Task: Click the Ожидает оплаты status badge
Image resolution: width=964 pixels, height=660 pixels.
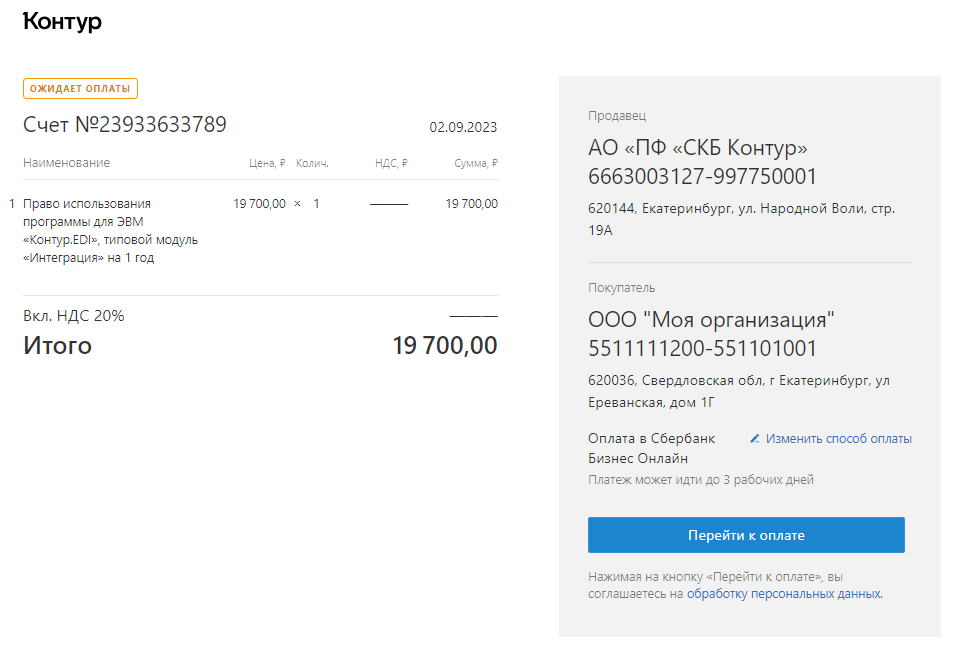Action: [x=81, y=88]
